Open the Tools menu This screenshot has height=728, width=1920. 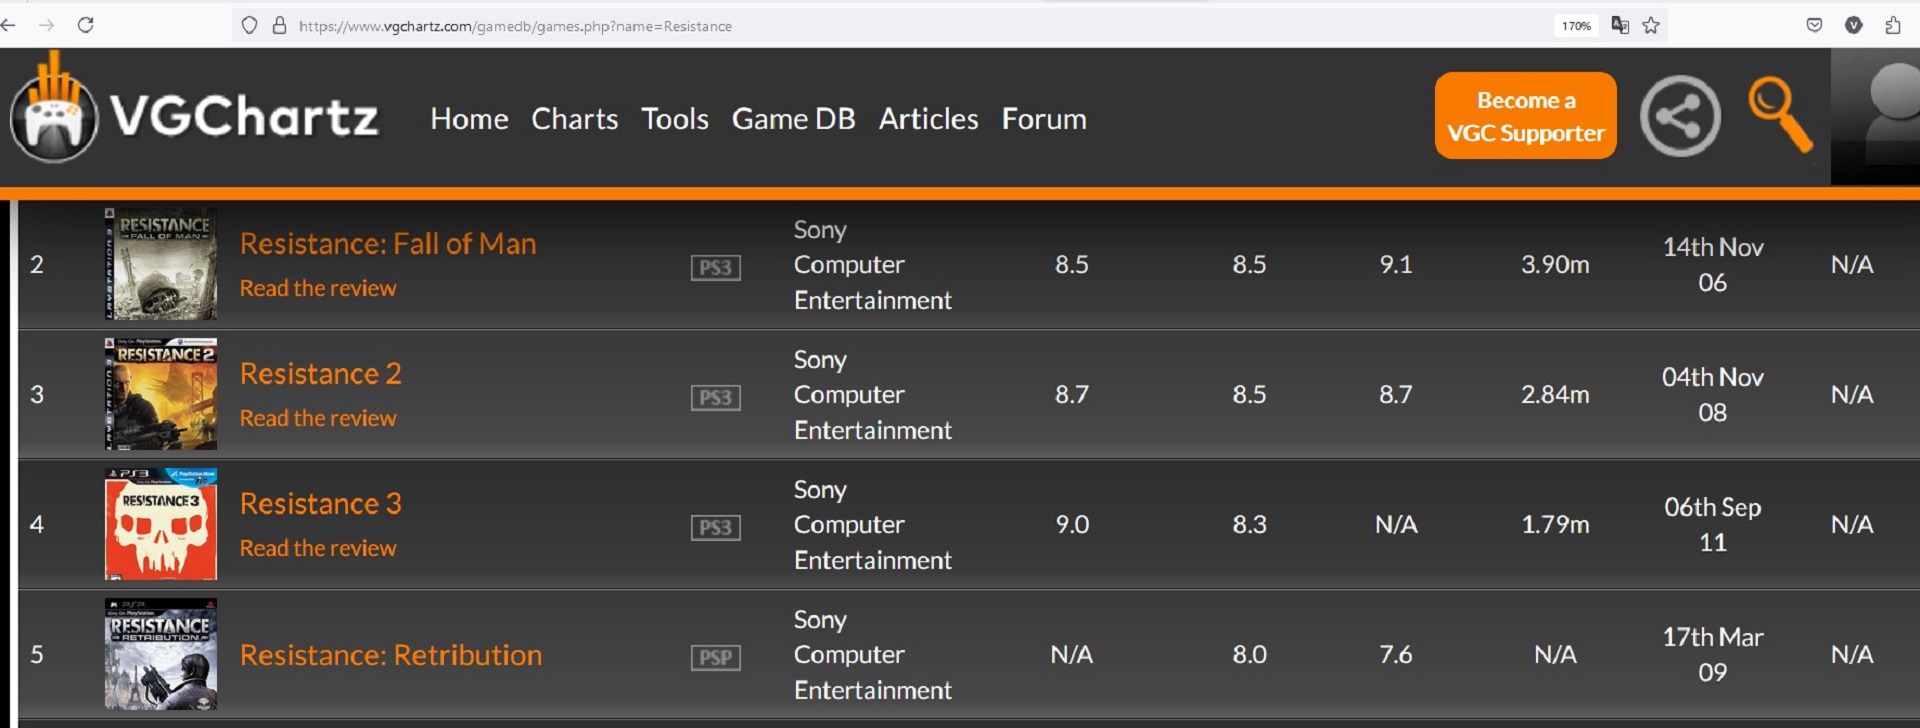675,119
